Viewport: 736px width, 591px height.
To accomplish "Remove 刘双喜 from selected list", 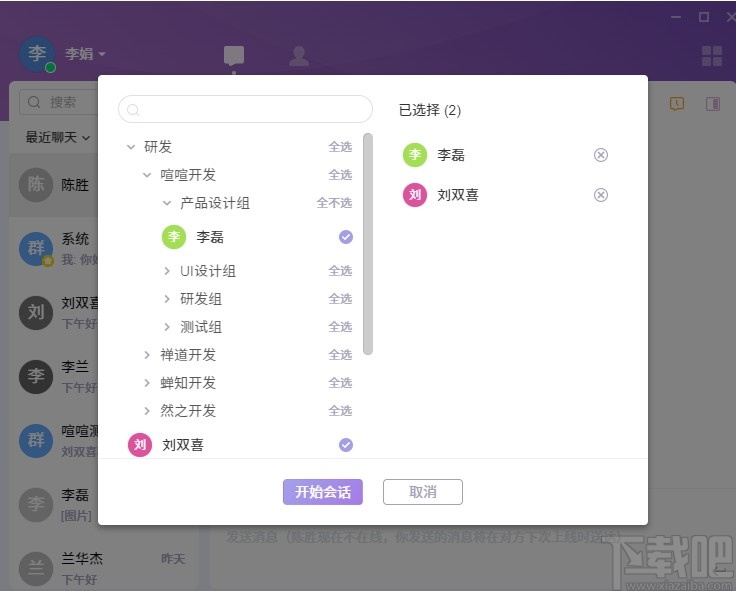I will 601,195.
